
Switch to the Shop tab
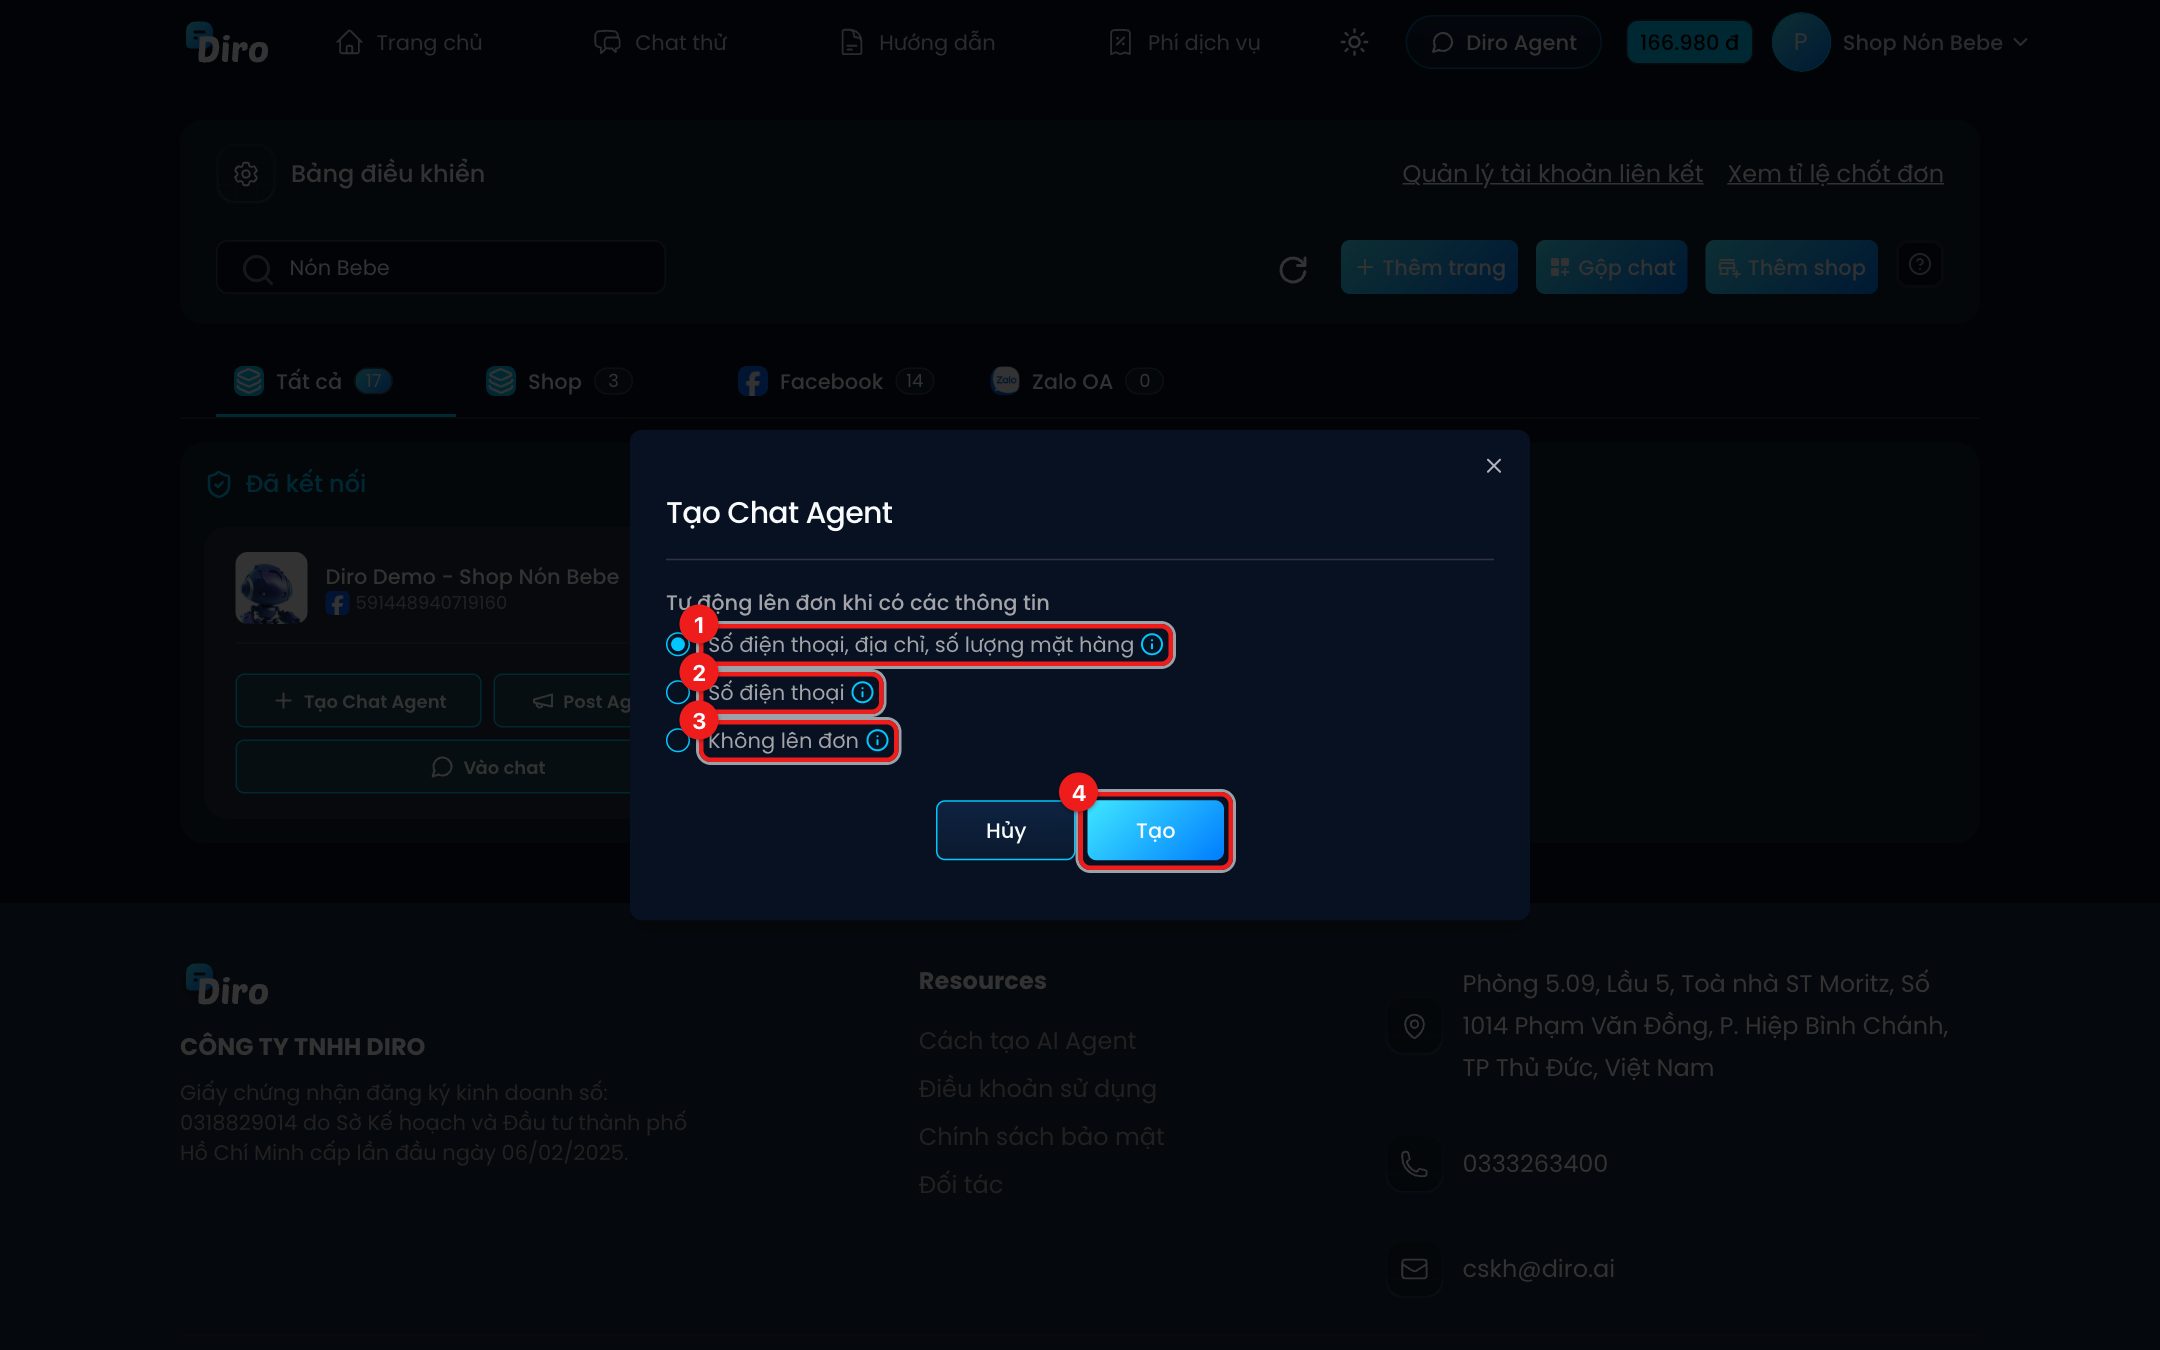click(558, 382)
